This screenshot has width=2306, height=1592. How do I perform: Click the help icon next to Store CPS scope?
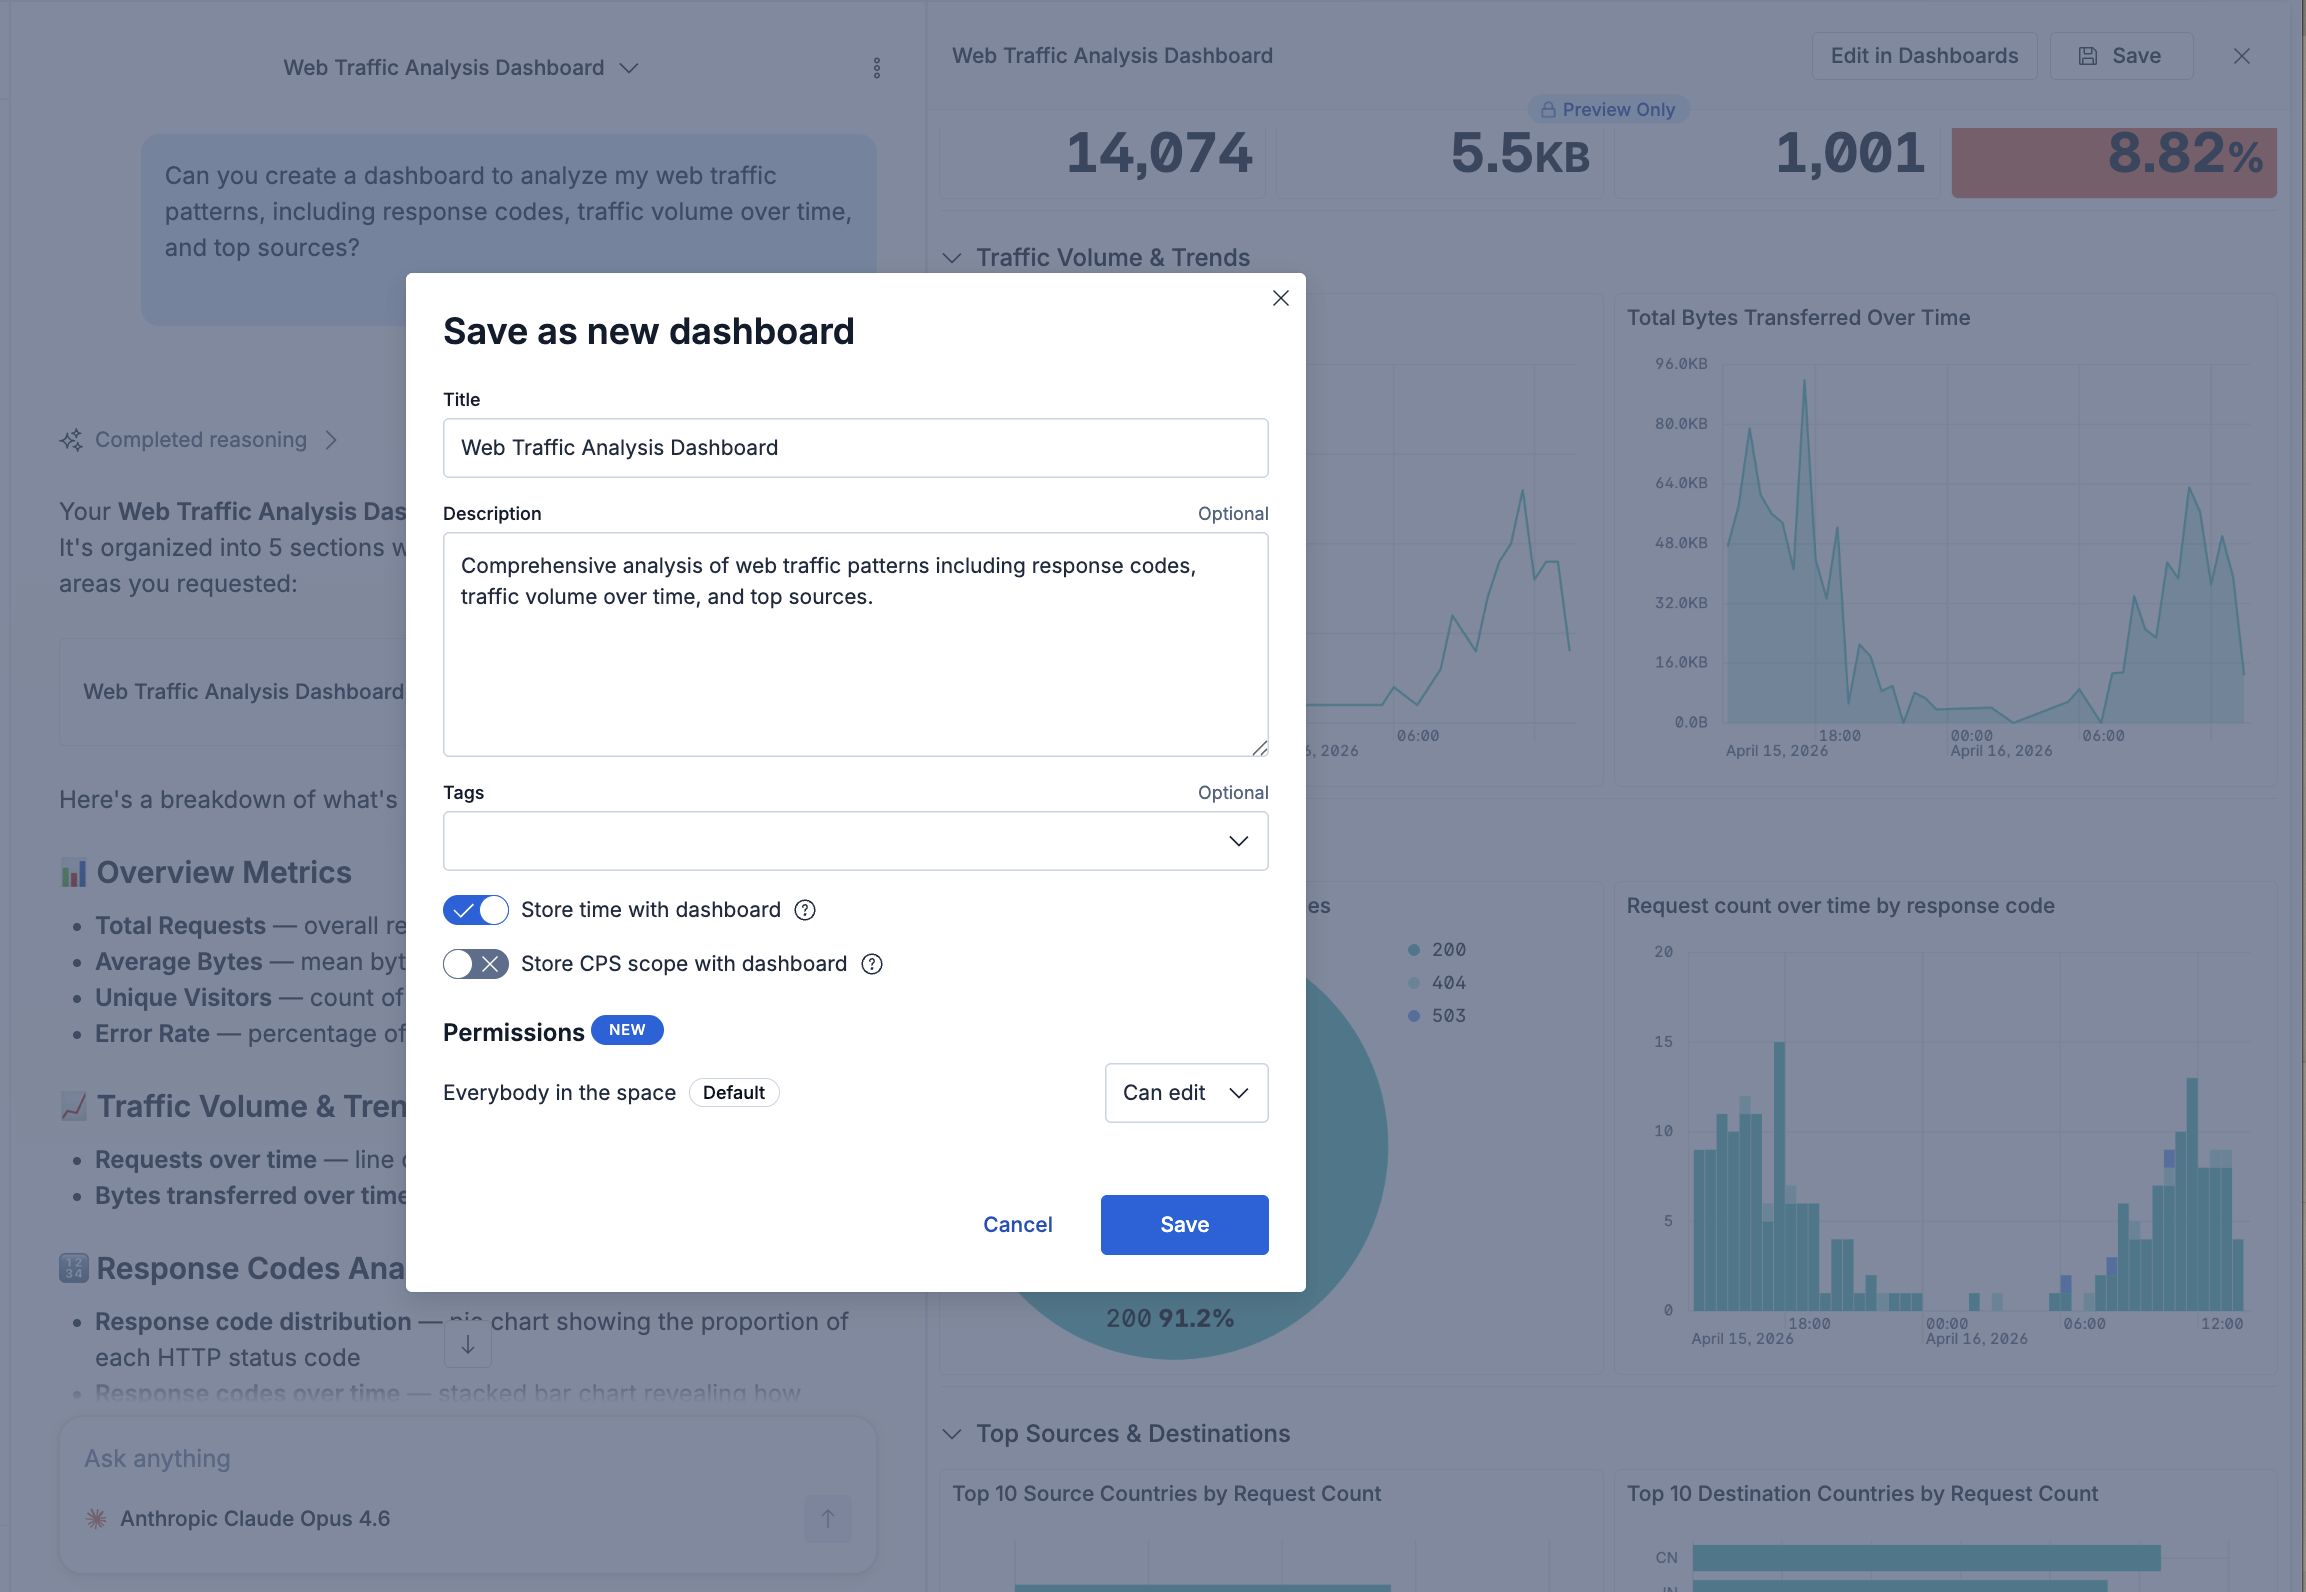point(870,964)
